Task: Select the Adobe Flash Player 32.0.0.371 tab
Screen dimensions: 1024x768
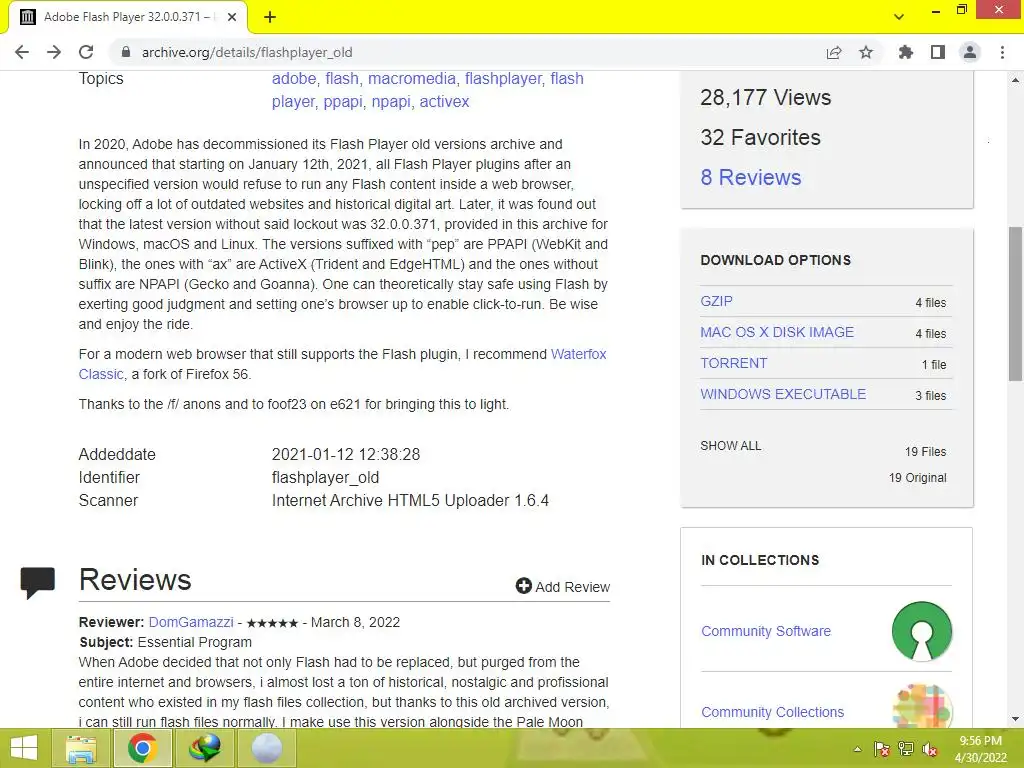Action: (128, 18)
